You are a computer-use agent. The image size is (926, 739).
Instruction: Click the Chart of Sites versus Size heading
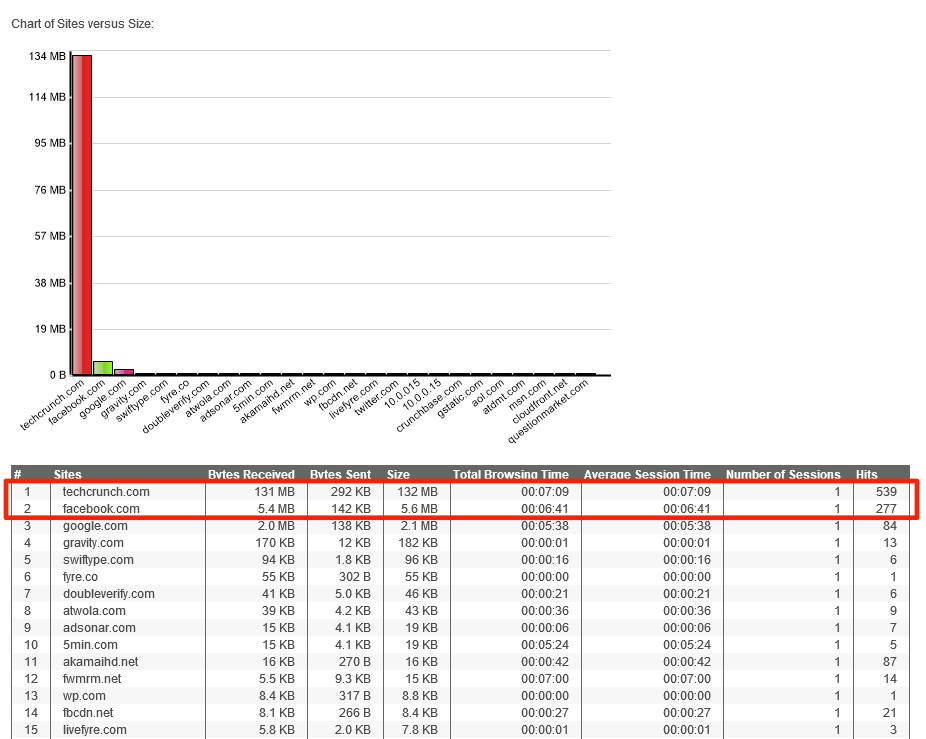[x=83, y=24]
